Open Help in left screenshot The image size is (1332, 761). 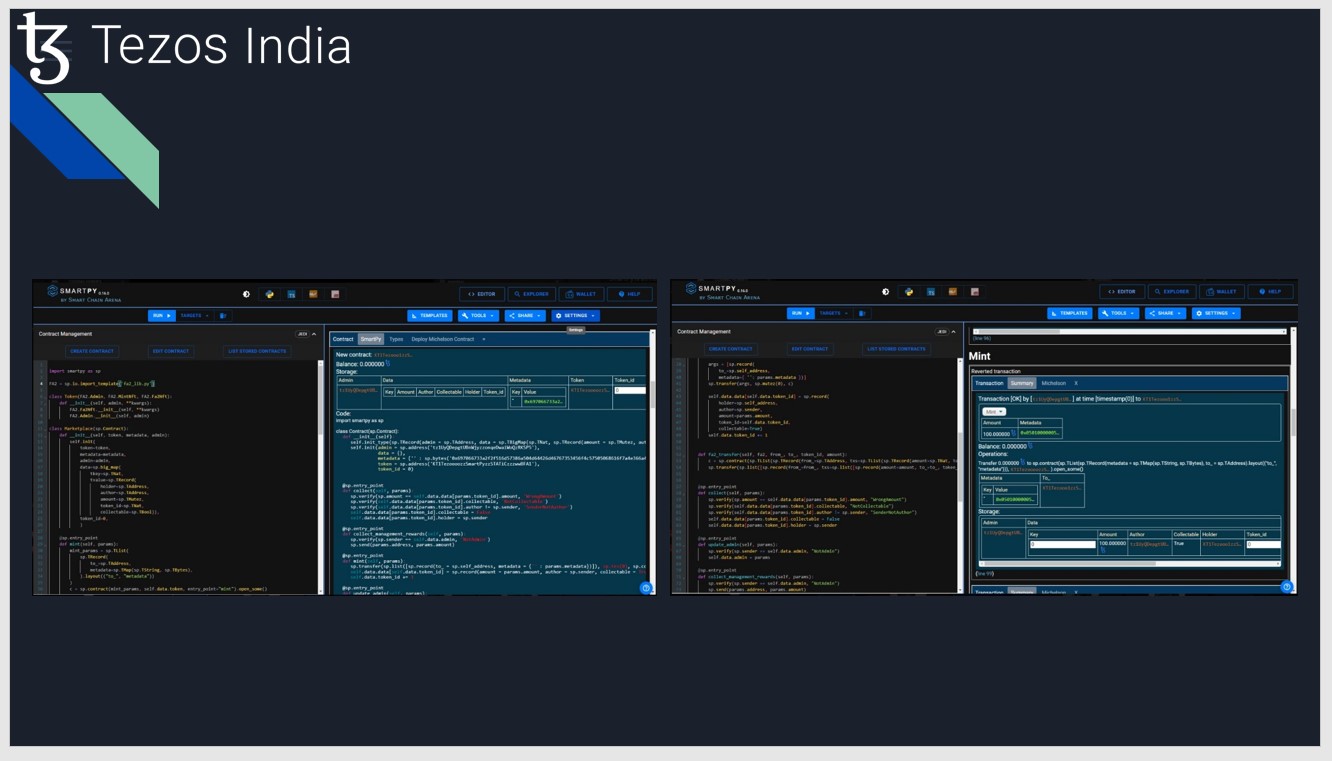(630, 294)
